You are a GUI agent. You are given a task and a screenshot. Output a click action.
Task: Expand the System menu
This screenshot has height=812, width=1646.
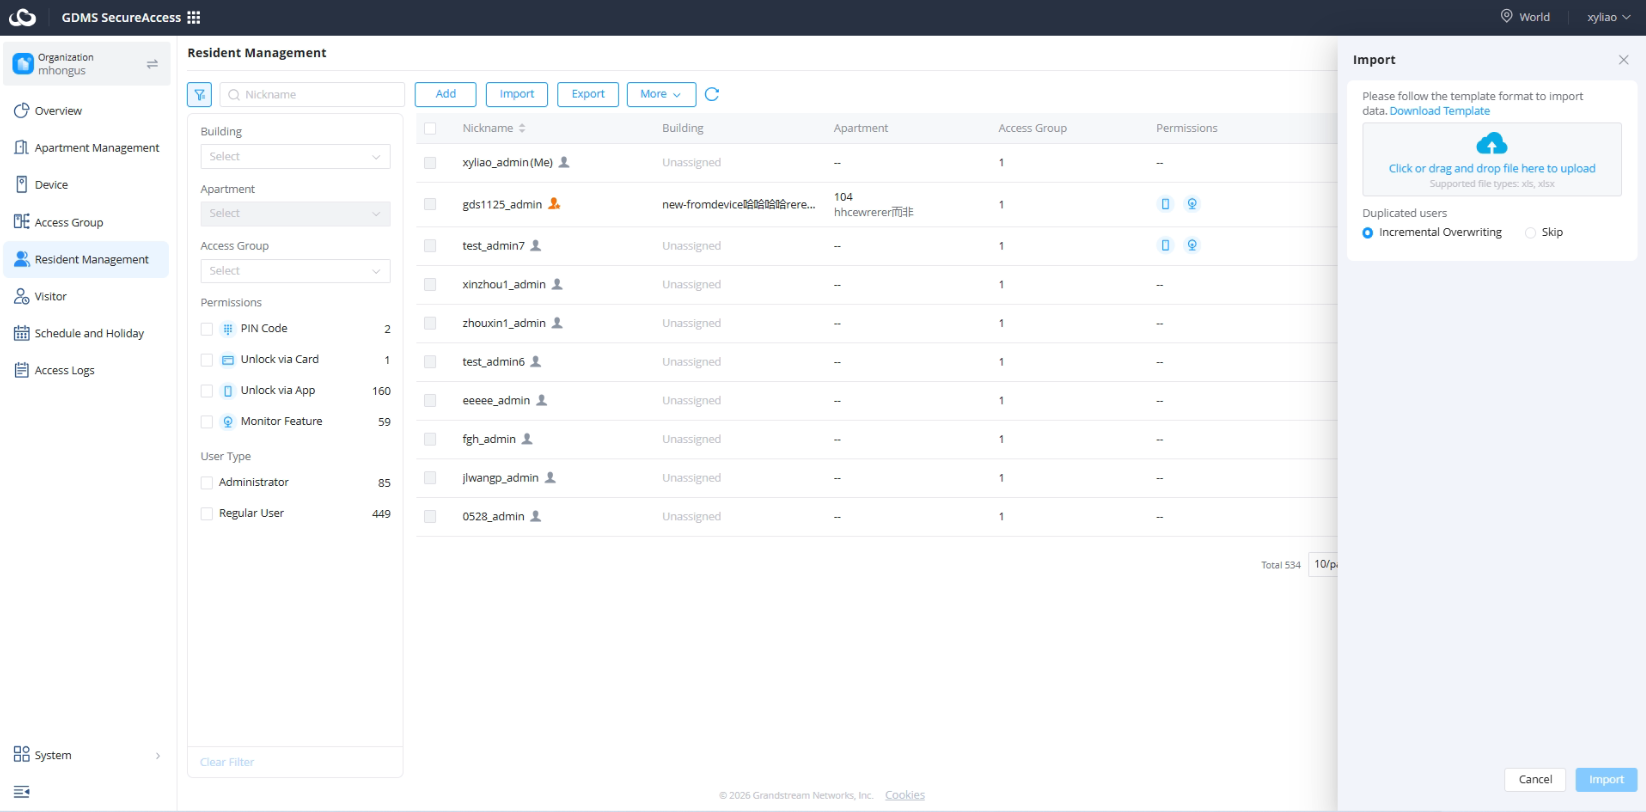(87, 755)
